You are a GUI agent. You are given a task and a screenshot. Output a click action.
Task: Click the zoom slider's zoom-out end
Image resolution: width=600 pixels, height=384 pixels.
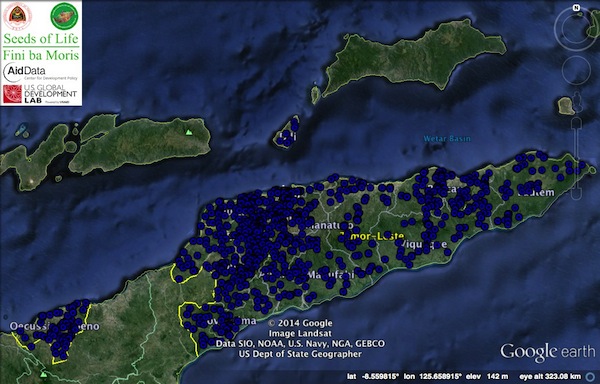[x=577, y=193]
